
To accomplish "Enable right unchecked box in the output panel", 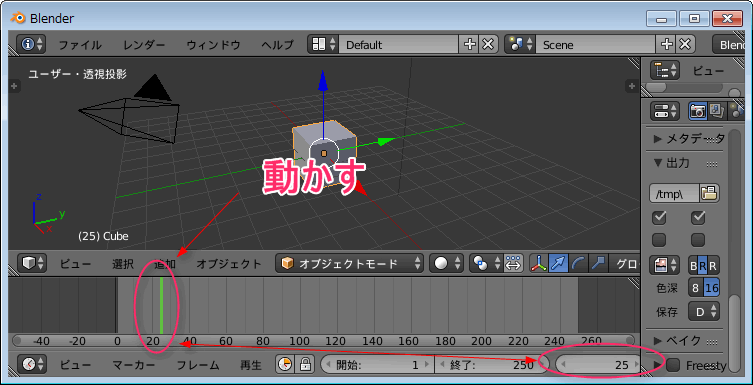I will coord(698,240).
